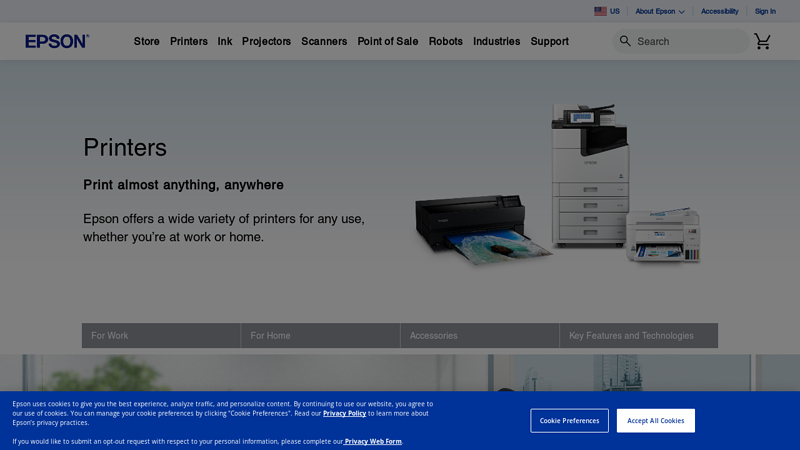The width and height of the screenshot is (800, 450).
Task: Open the shopping cart icon
Action: click(x=762, y=41)
